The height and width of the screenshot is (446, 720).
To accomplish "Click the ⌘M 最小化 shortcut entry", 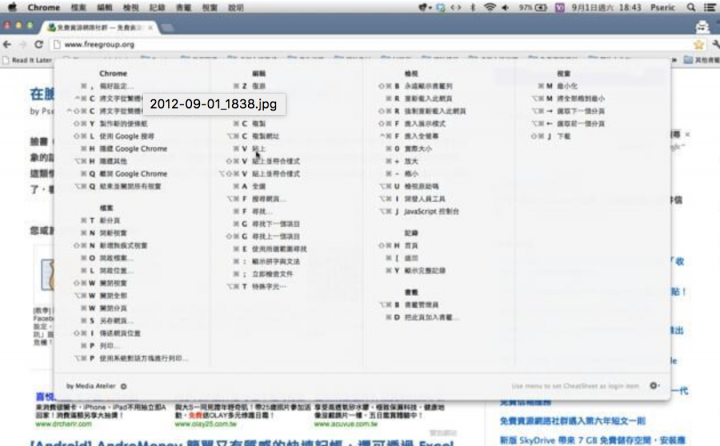I will [x=557, y=86].
